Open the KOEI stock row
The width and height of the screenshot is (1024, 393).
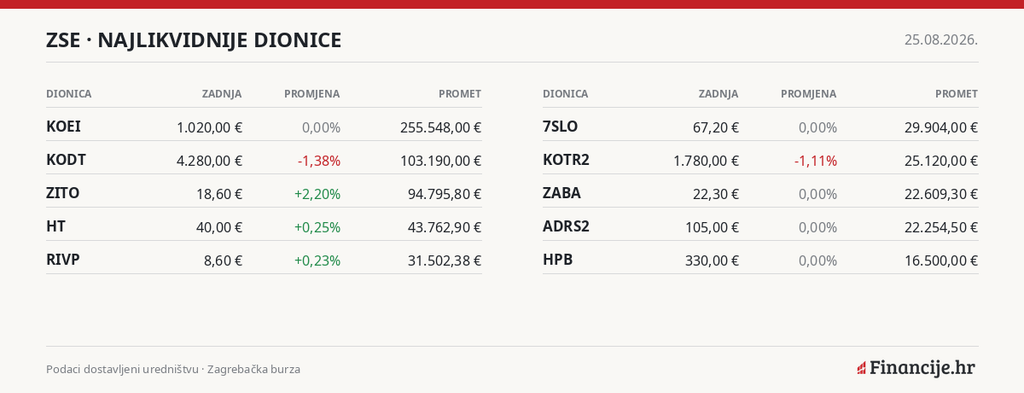click(x=264, y=127)
